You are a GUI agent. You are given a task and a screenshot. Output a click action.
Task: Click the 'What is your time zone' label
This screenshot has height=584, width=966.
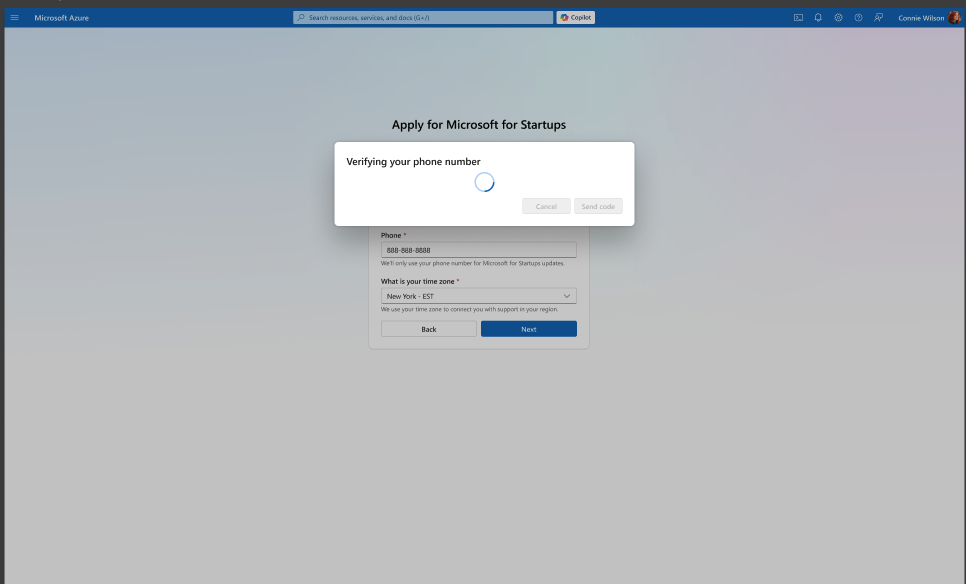418,281
